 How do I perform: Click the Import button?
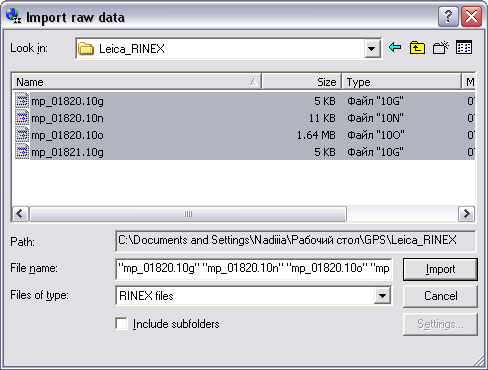440,269
